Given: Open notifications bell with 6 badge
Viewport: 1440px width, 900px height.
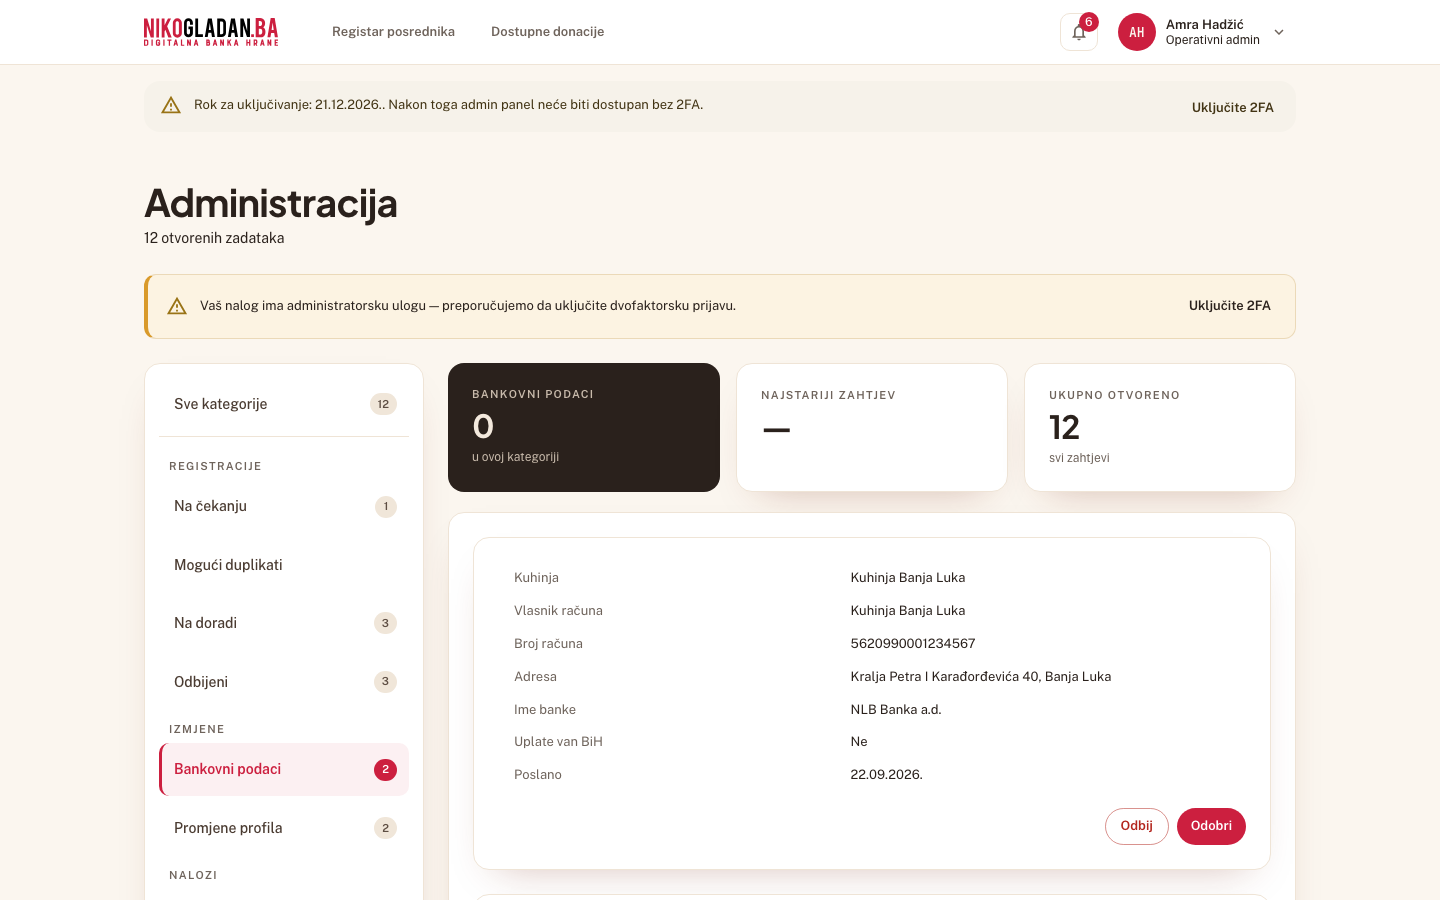Looking at the screenshot, I should click(x=1079, y=32).
